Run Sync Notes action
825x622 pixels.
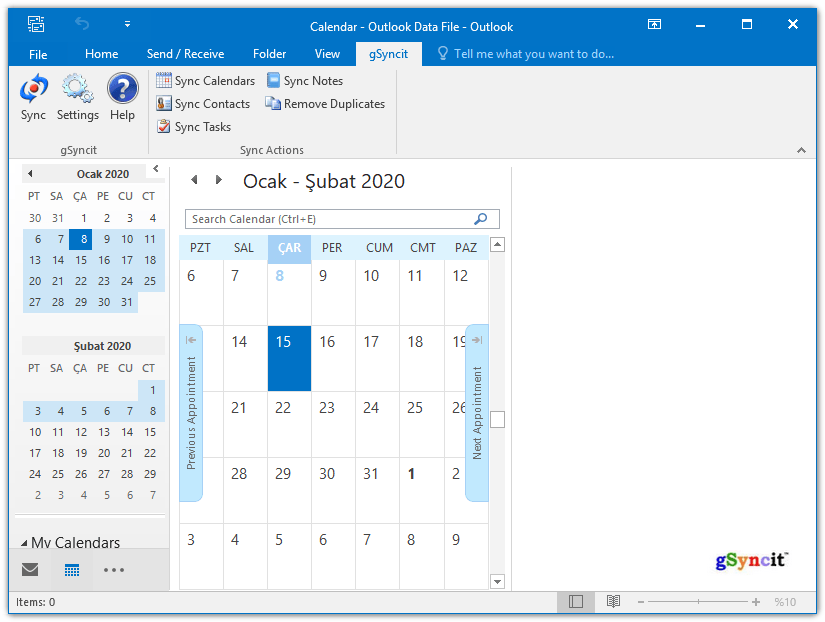point(305,81)
